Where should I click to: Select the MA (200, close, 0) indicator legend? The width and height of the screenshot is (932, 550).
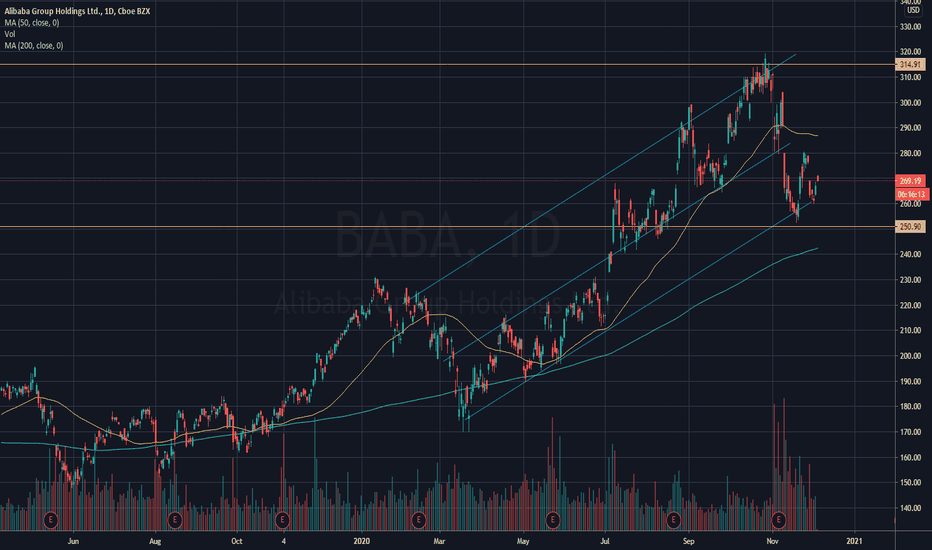point(34,46)
